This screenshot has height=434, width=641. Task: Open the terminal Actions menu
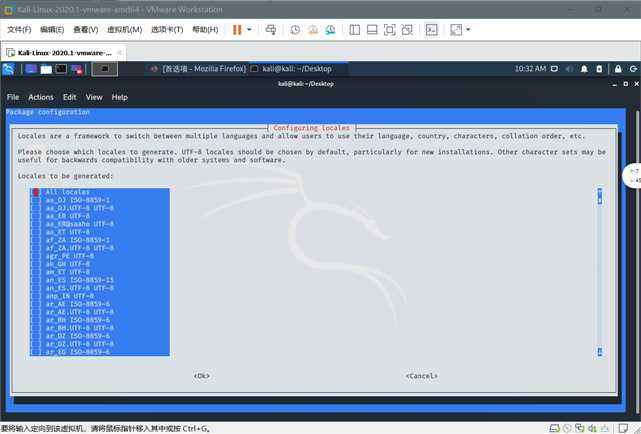(x=41, y=97)
